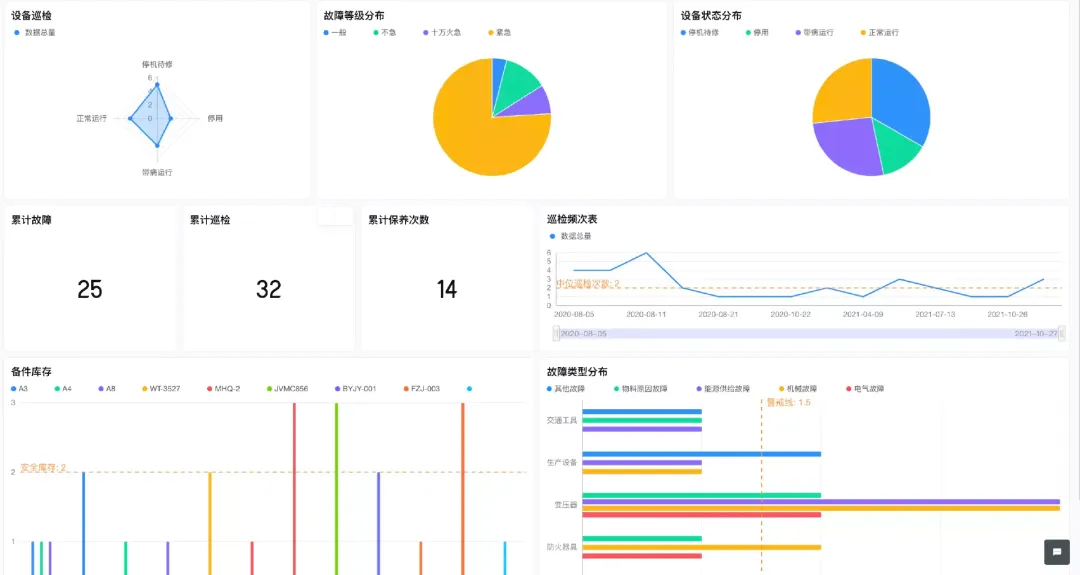Click the tall red MHQ-2 bar in 备件库存
Image resolution: width=1080 pixels, height=575 pixels.
[294, 489]
